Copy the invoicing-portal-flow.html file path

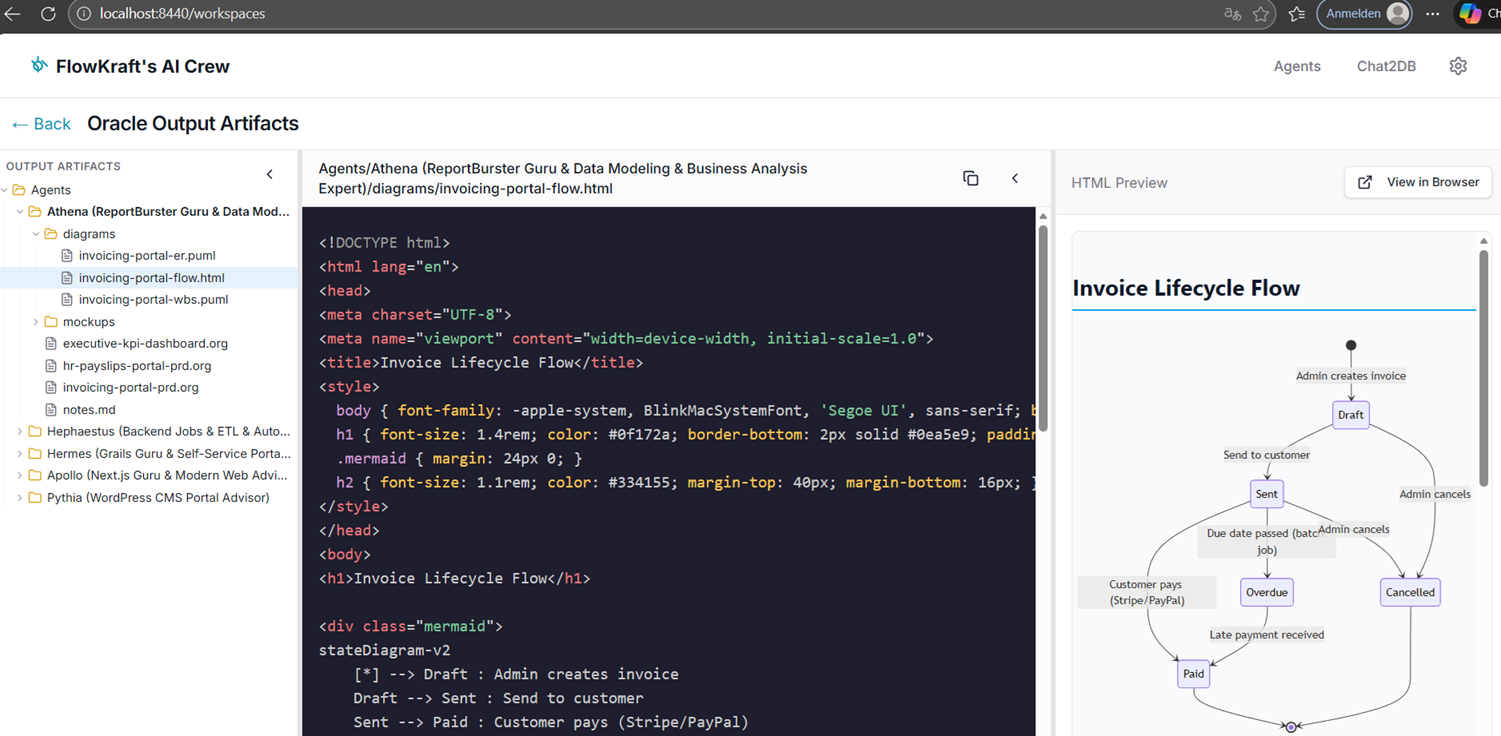970,178
